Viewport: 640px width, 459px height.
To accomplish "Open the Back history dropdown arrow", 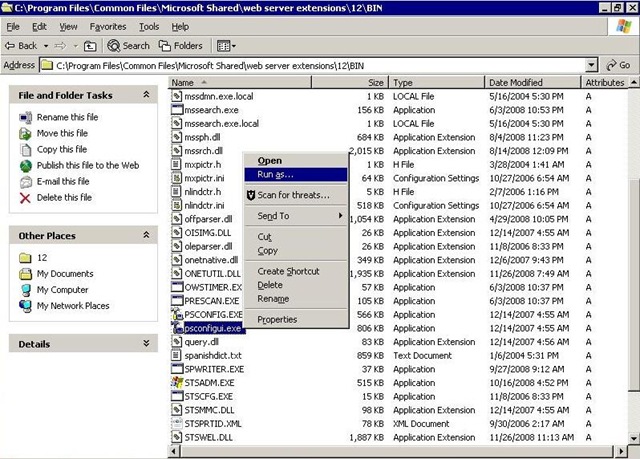I will (x=46, y=46).
